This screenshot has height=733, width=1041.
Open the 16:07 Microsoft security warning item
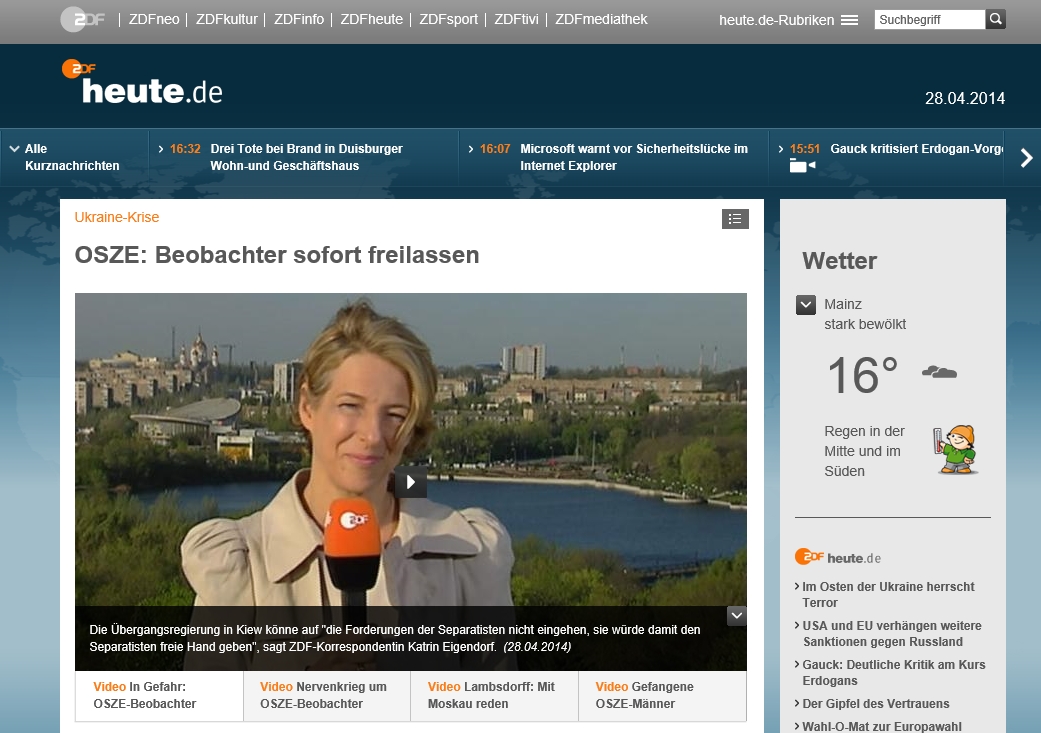607,157
